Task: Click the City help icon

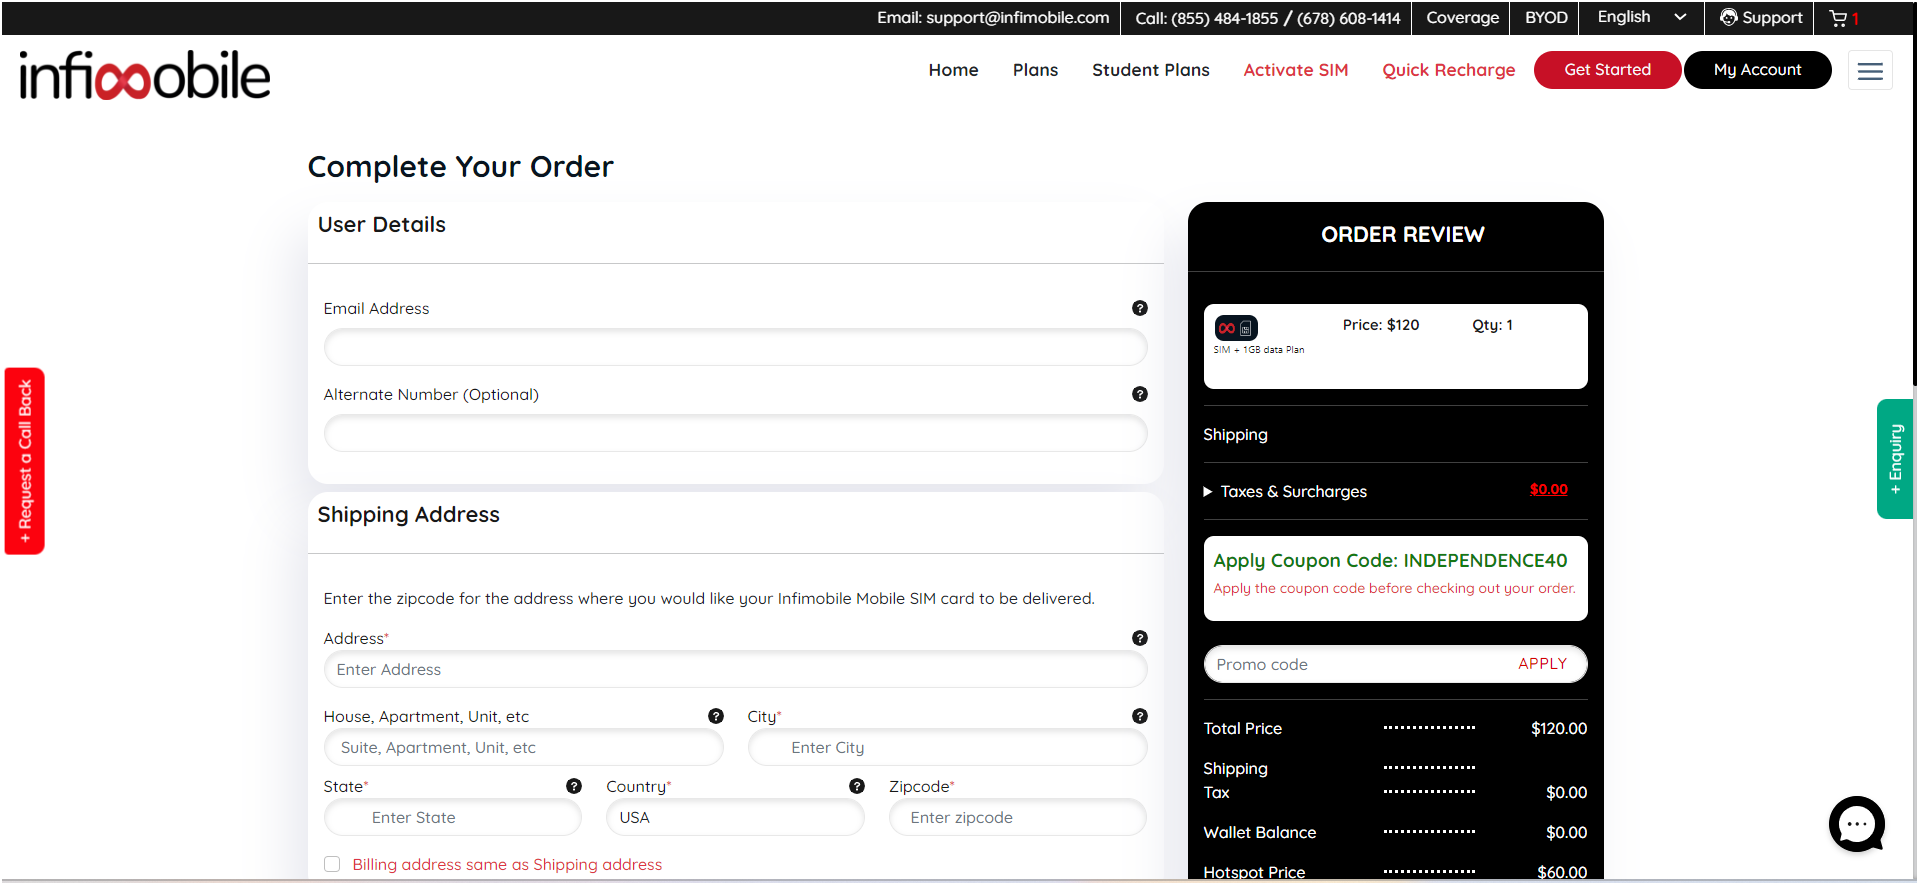Action: (1140, 716)
